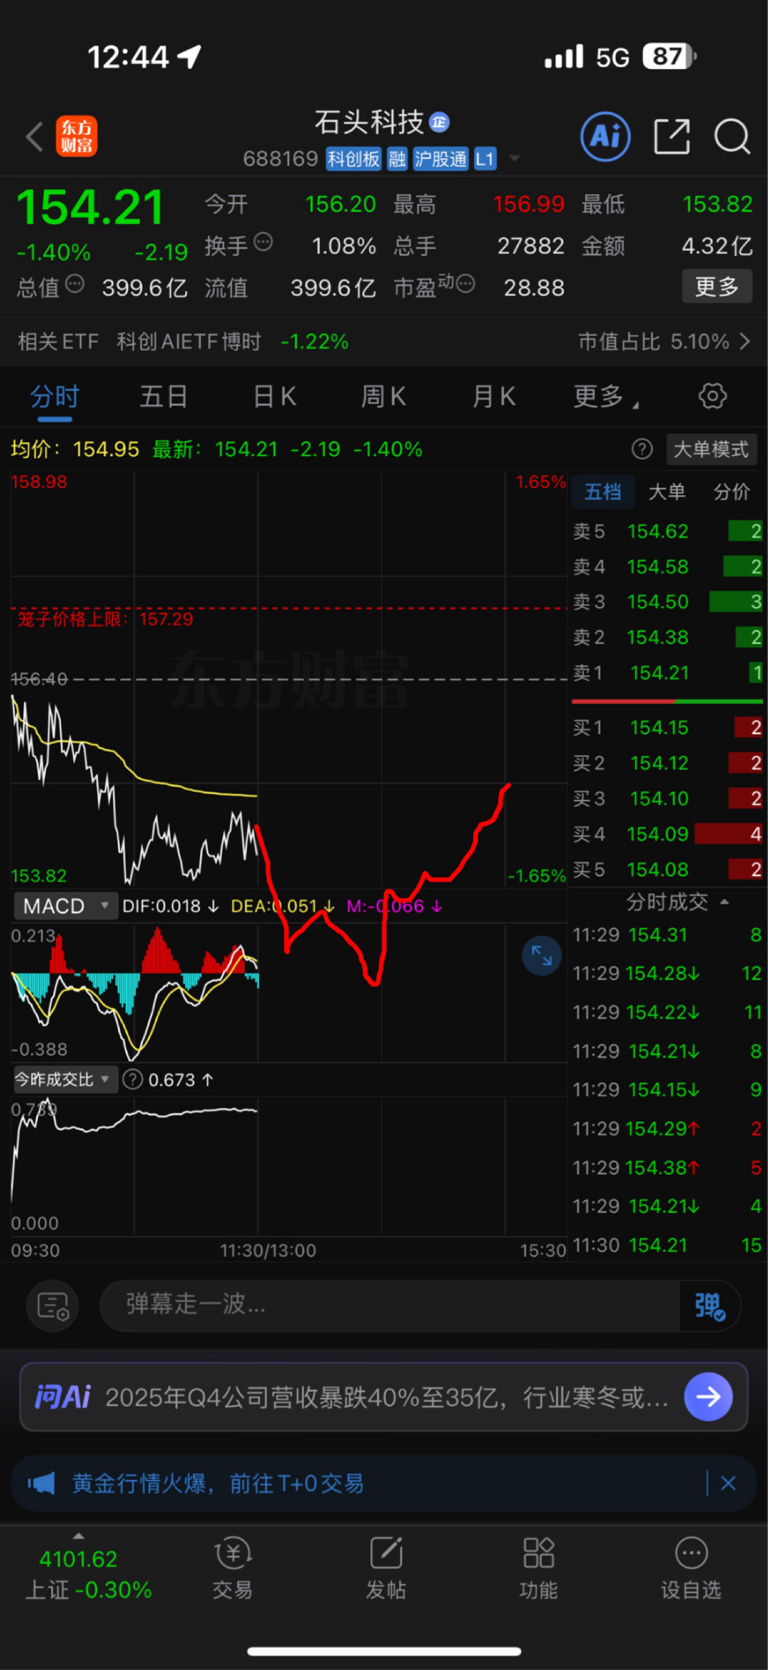768x1670 pixels.
Task: Tap the info icon beside 市盈
Action: [x=465, y=284]
